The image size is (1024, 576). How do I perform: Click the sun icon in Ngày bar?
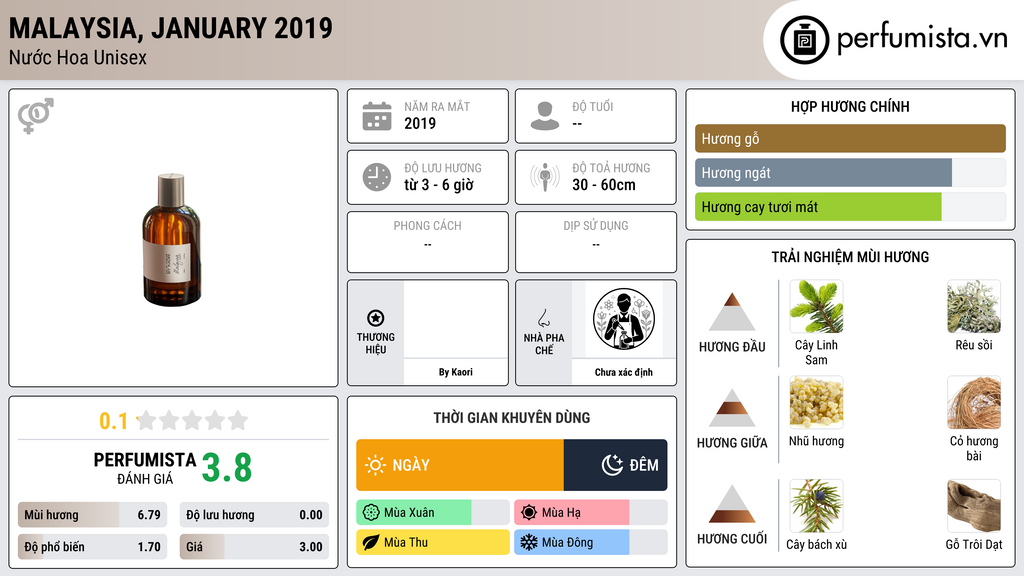[x=376, y=465]
